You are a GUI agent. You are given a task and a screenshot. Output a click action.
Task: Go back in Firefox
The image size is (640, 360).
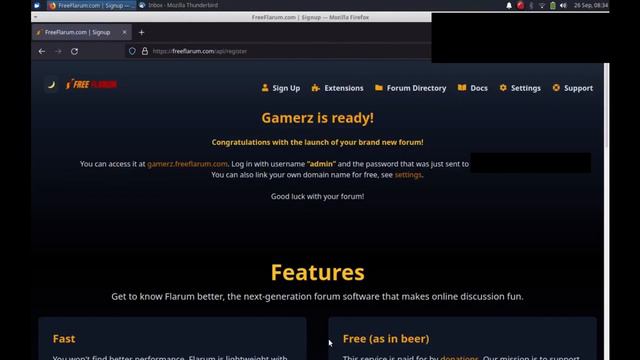pyautogui.click(x=42, y=51)
